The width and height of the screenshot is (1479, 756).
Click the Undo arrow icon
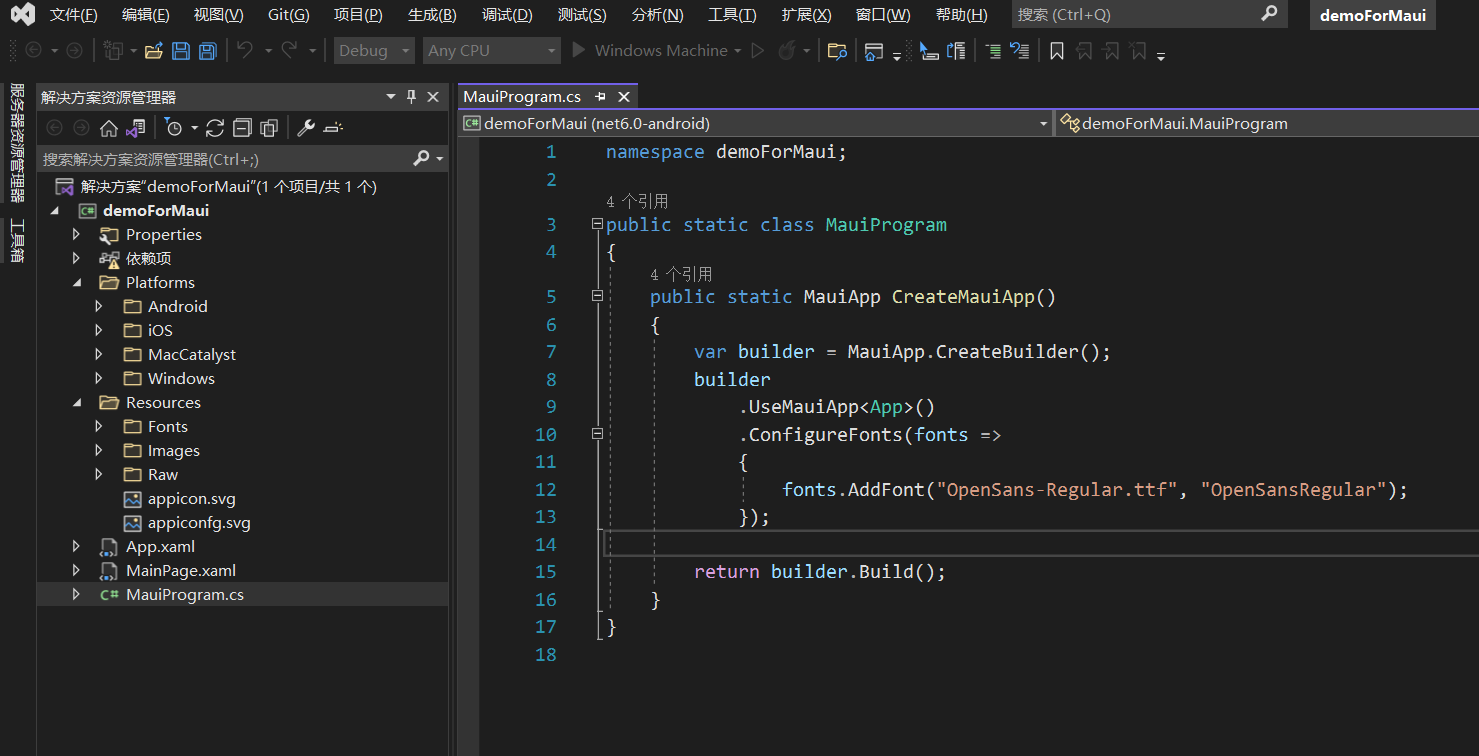coord(245,50)
